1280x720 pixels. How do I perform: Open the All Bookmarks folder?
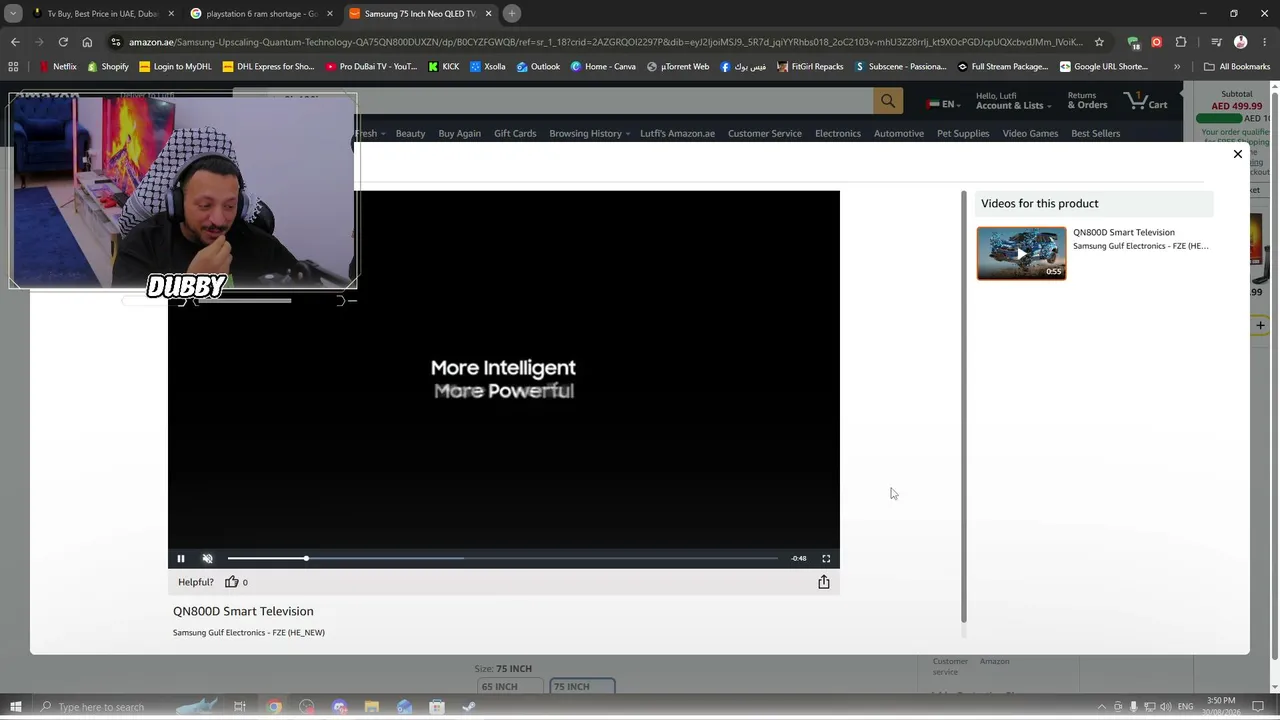coord(1237,67)
